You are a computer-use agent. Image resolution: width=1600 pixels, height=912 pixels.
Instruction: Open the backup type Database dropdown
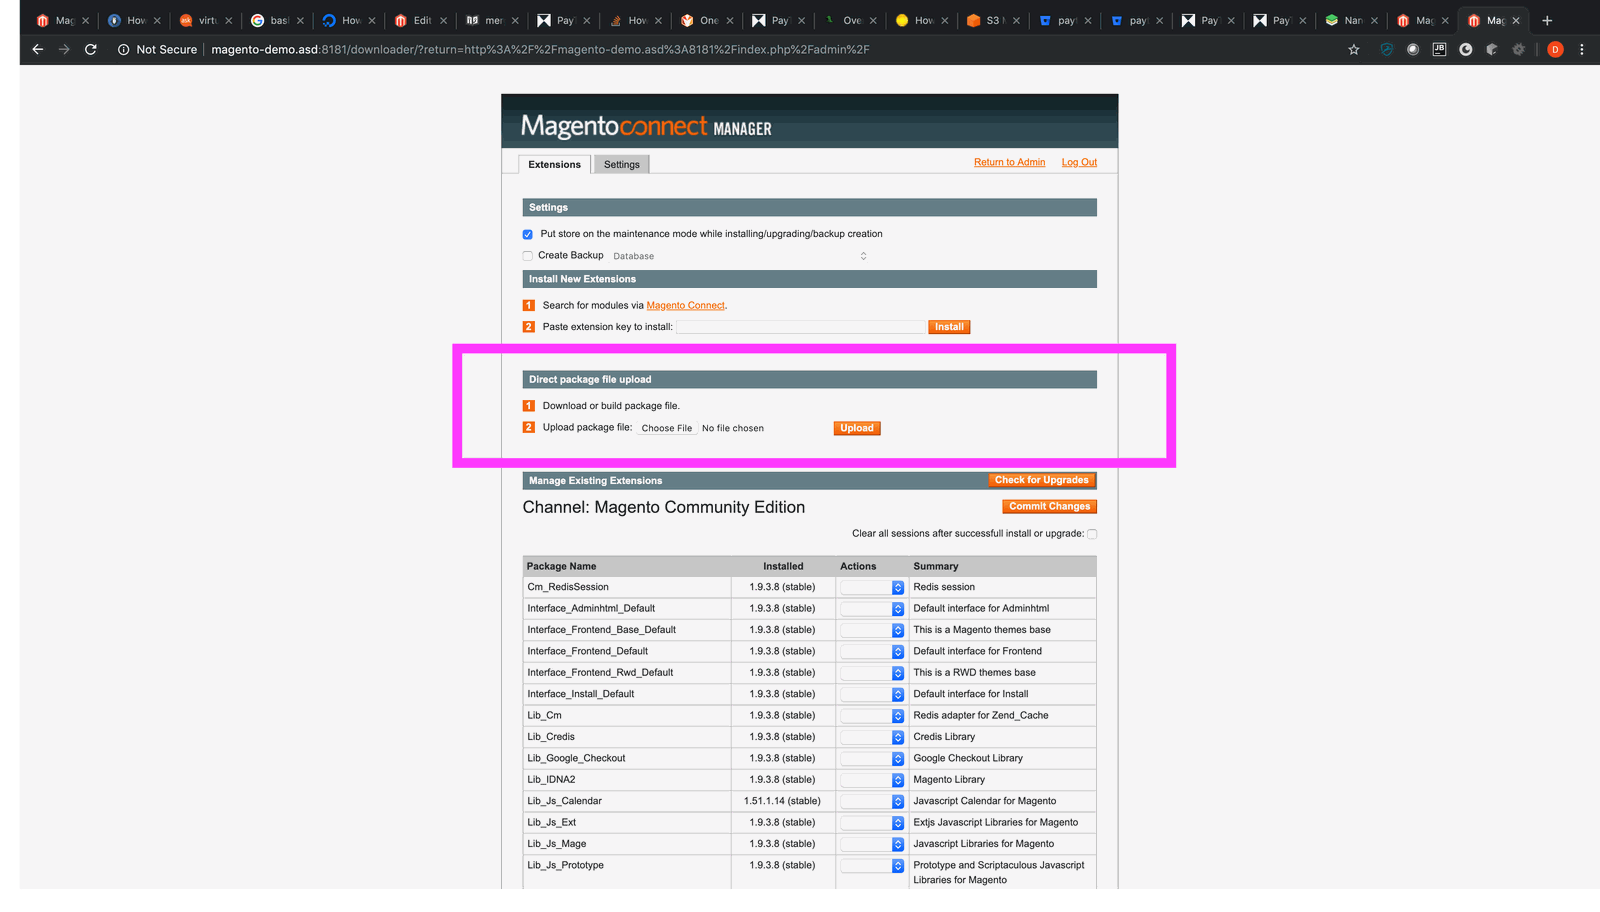[x=740, y=256]
